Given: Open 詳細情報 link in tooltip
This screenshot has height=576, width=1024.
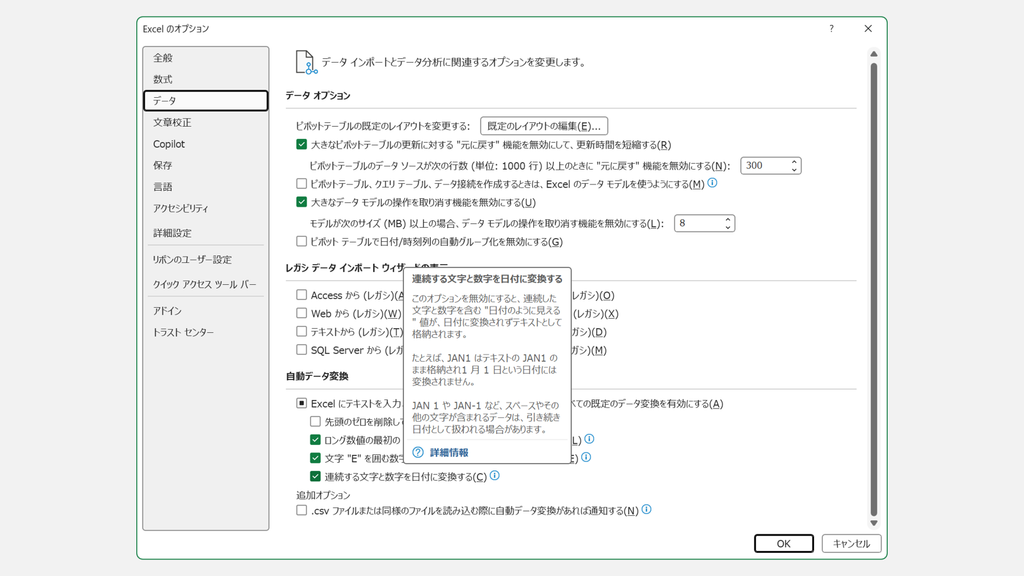Looking at the screenshot, I should coord(449,453).
